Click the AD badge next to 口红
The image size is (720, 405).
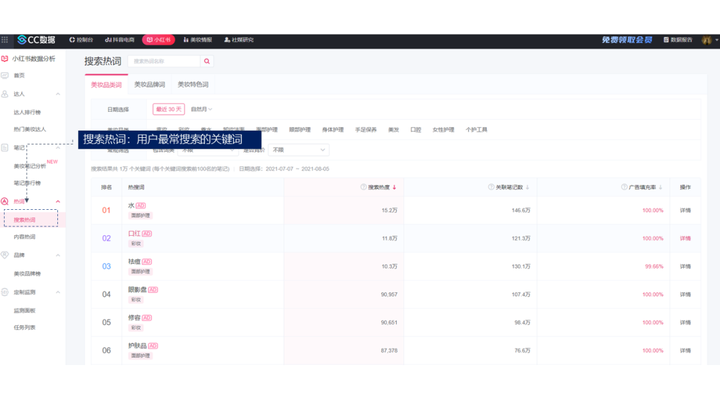147,234
